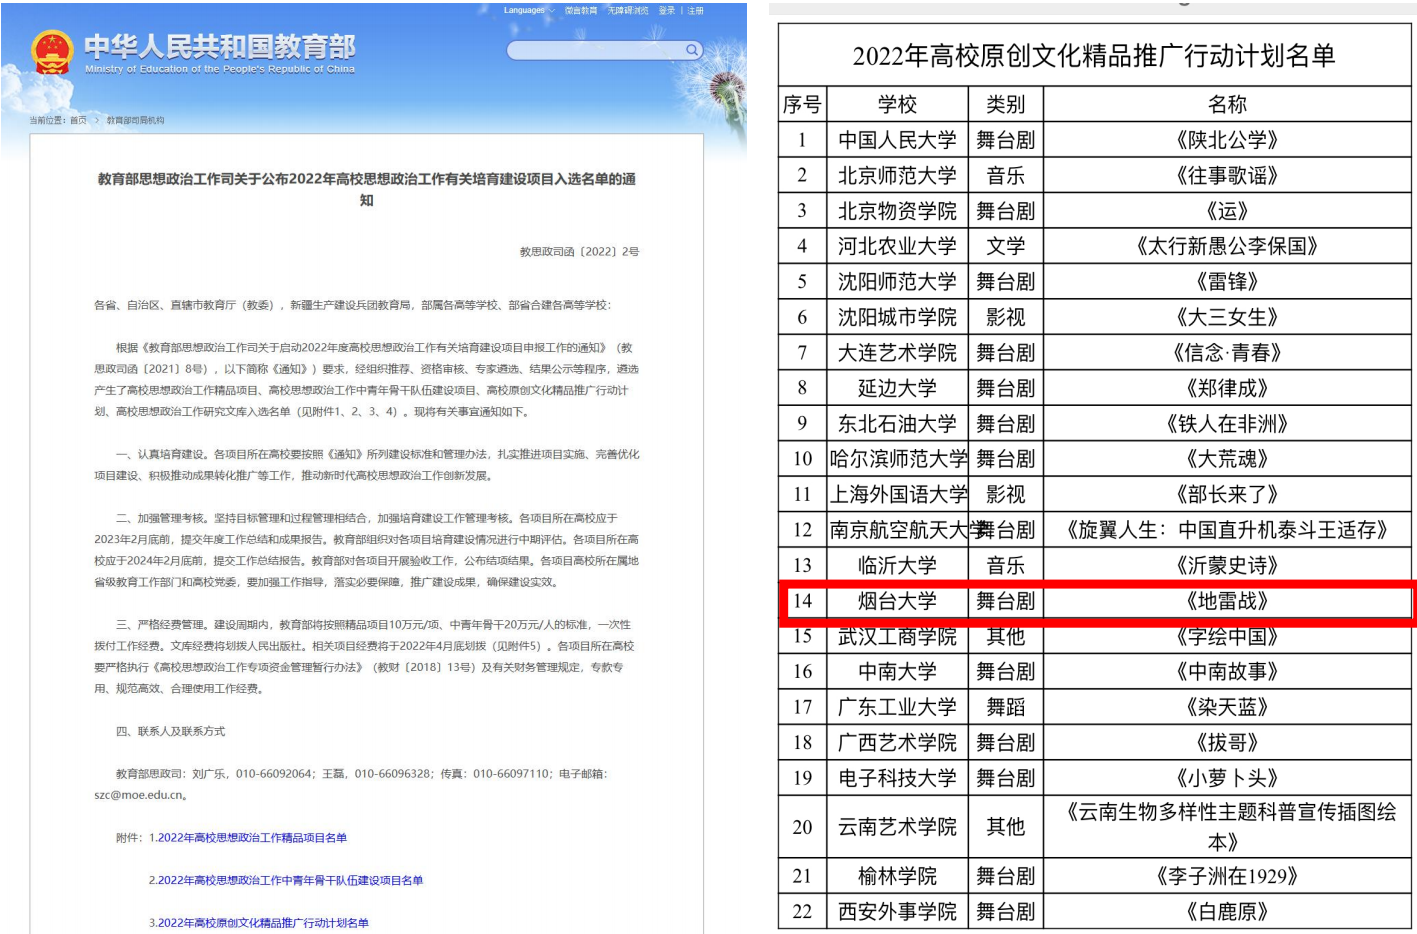Click the 学校 column header

[x=897, y=105]
